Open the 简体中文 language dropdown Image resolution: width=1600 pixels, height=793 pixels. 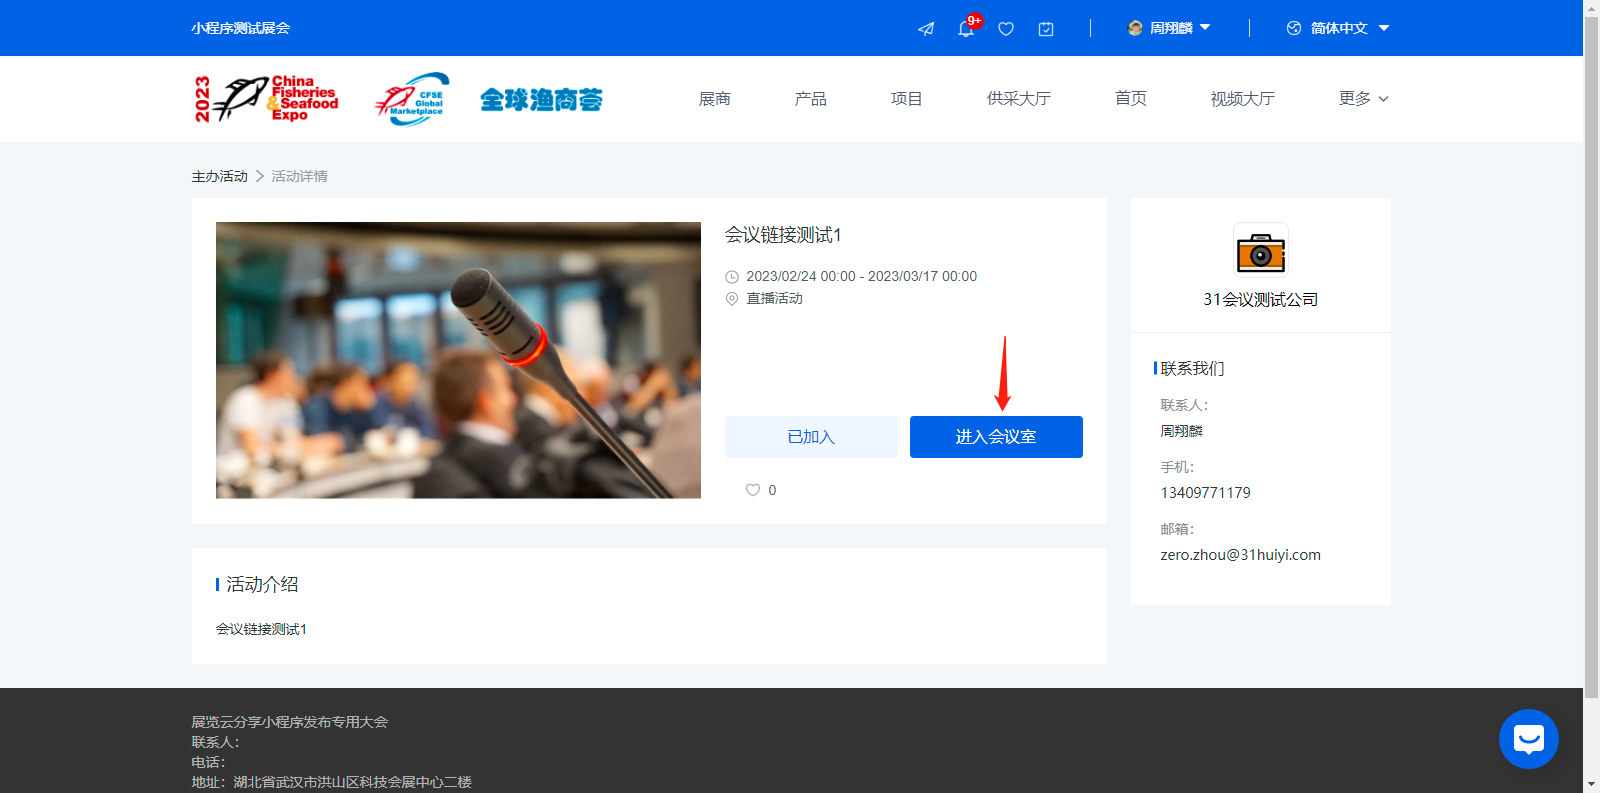pos(1338,28)
